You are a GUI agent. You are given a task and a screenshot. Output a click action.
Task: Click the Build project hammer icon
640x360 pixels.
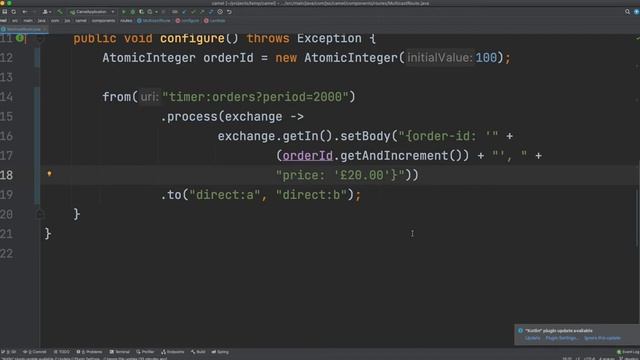60,12
